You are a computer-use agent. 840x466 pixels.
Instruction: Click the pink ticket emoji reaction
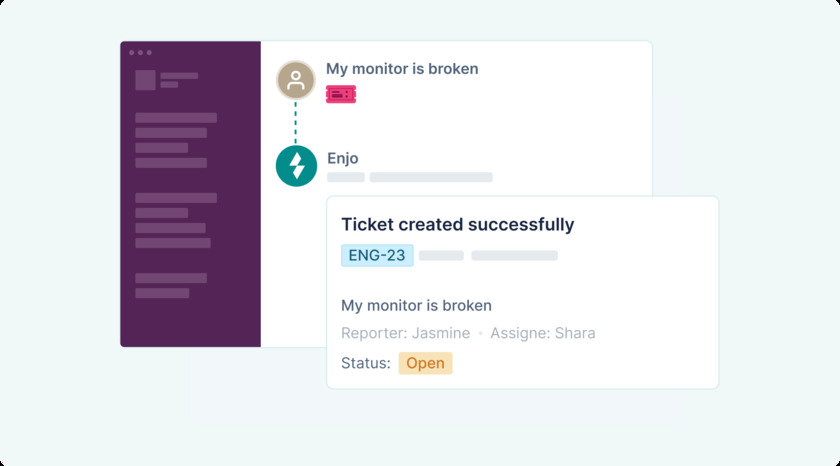[x=340, y=94]
